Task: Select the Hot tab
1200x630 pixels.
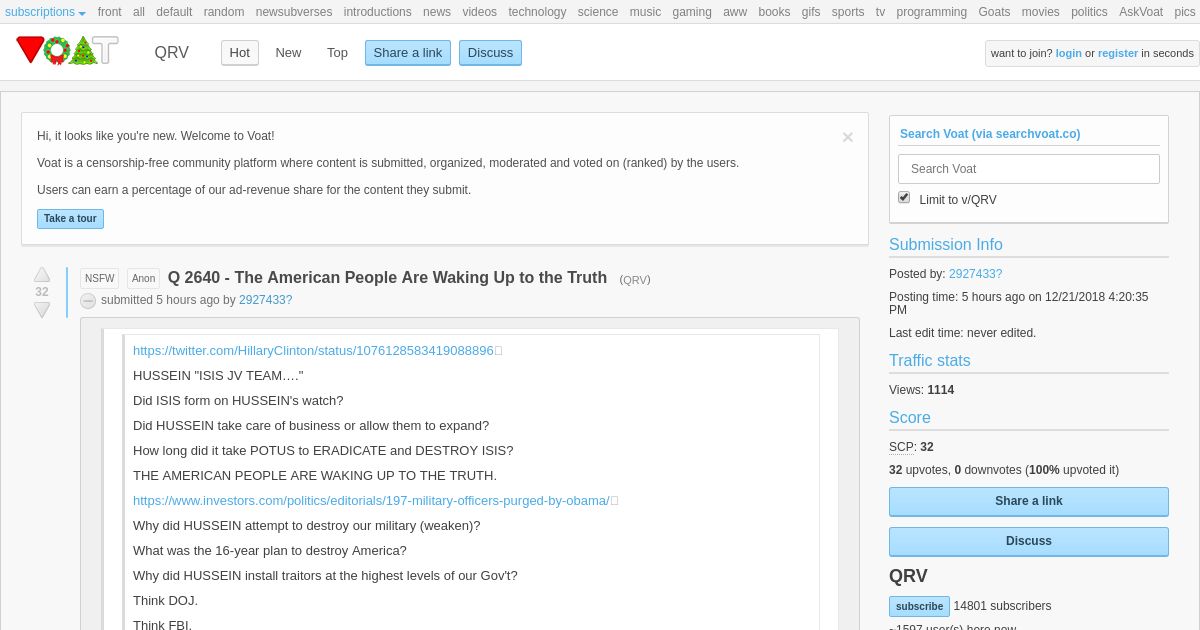Action: click(240, 53)
